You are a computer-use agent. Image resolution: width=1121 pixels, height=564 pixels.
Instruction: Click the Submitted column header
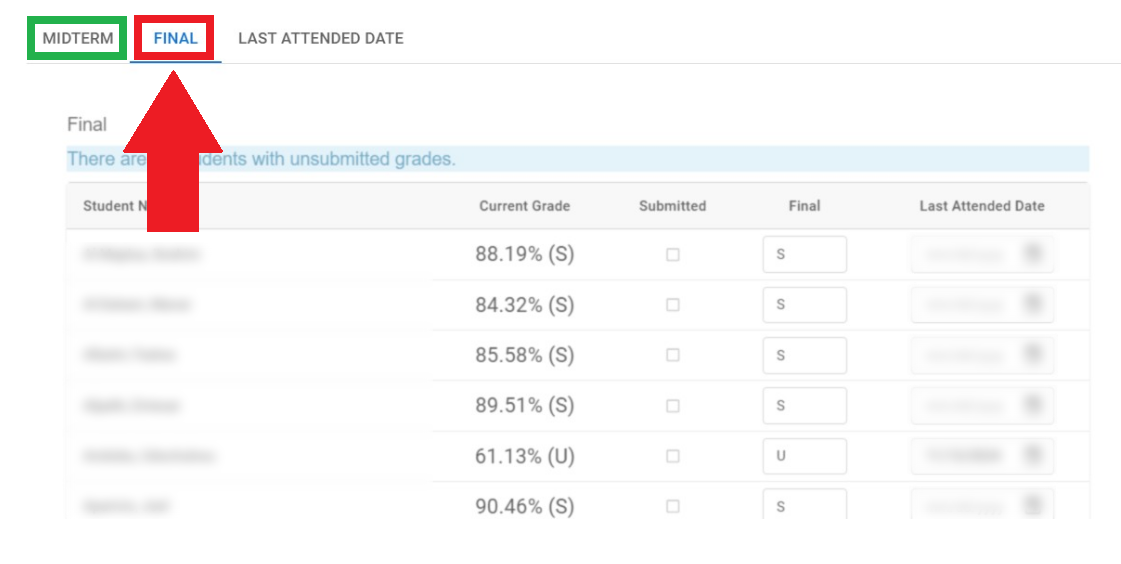pyautogui.click(x=673, y=206)
